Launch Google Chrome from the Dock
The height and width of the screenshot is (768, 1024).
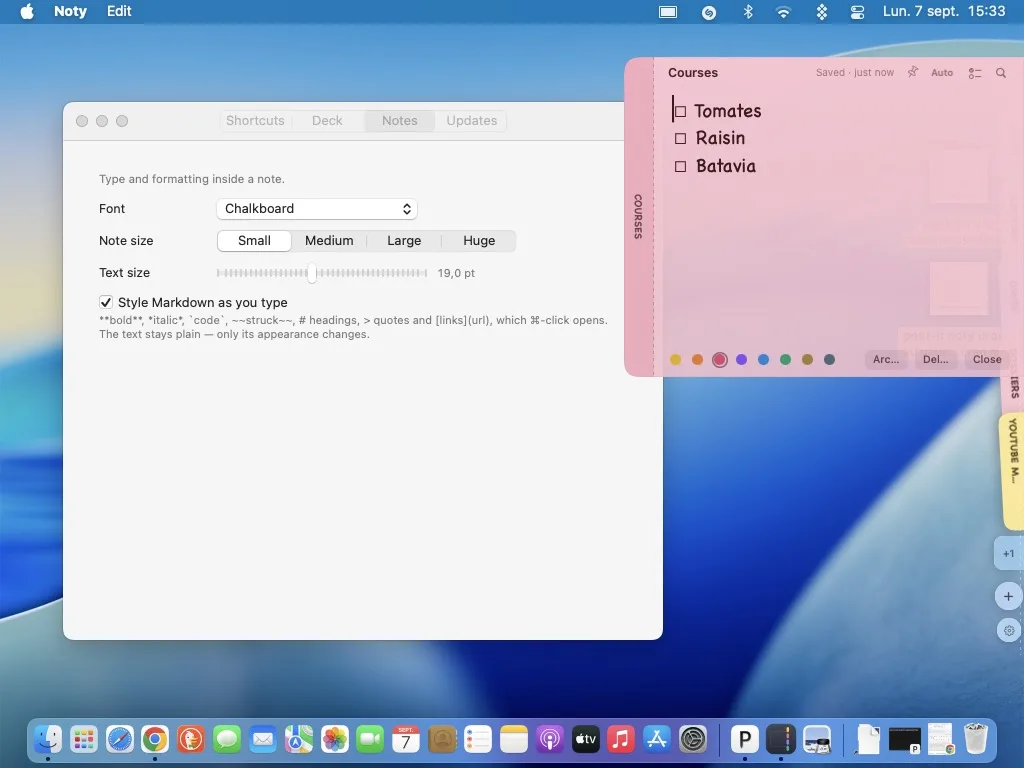[155, 739]
